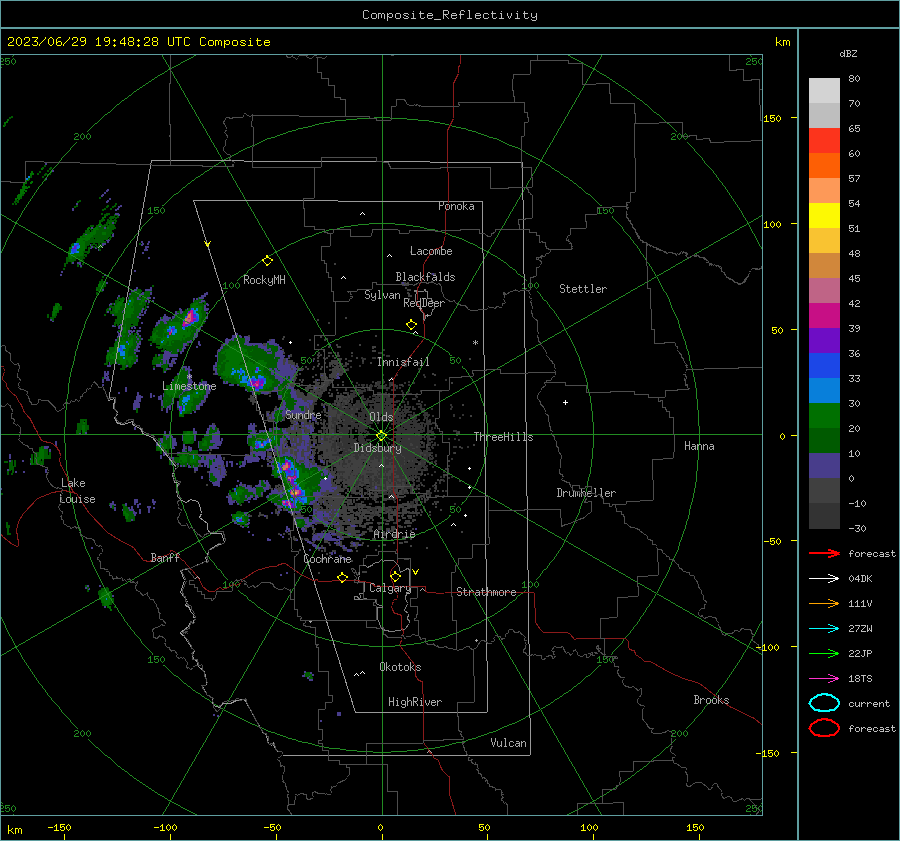Image resolution: width=900 pixels, height=841 pixels.
Task: Click the red forecast arrow legend icon
Action: (824, 553)
